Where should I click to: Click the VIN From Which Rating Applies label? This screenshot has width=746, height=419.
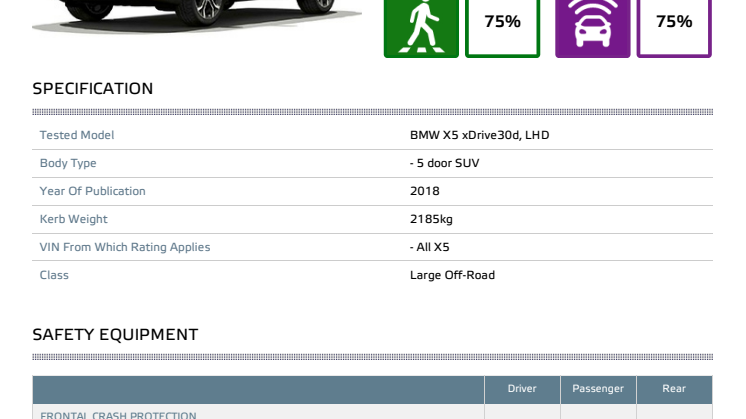125,247
